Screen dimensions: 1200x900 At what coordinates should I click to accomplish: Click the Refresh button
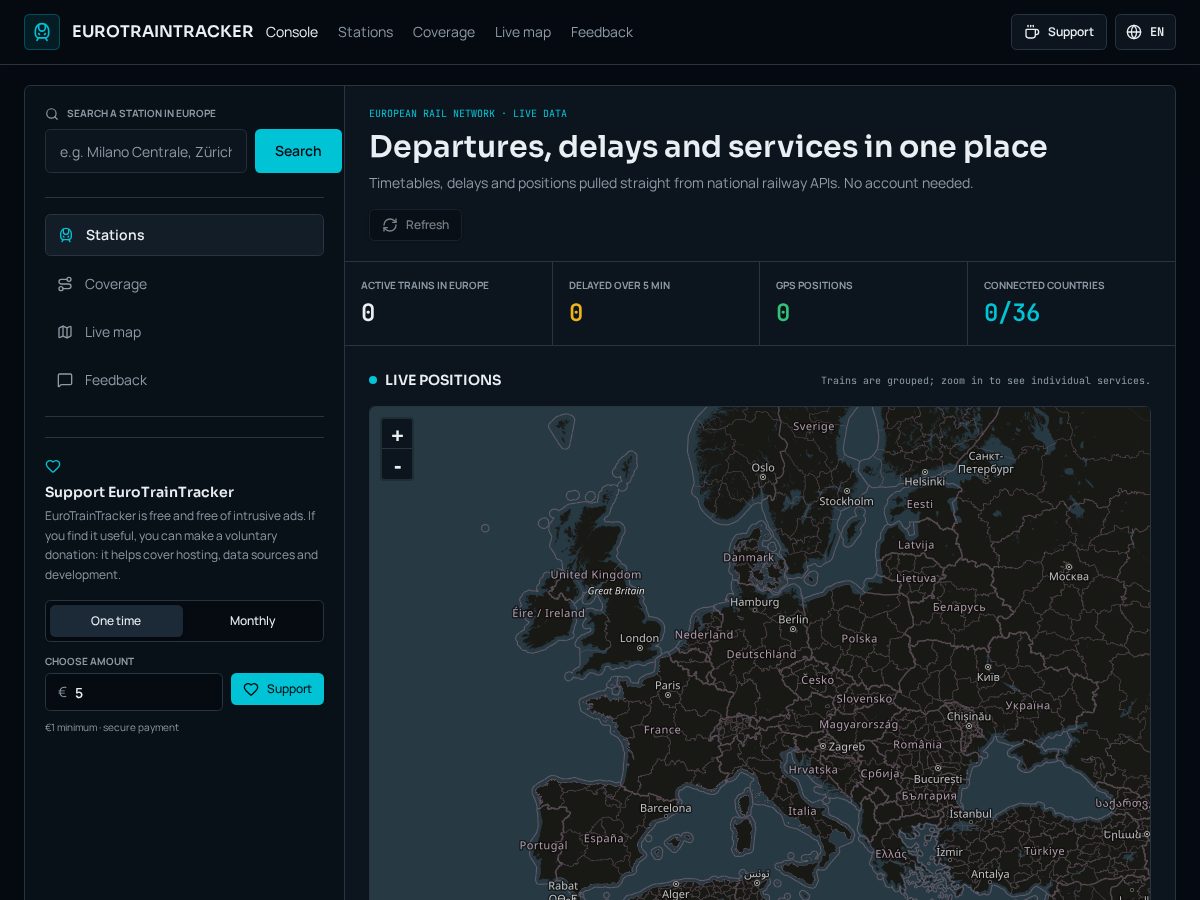415,225
